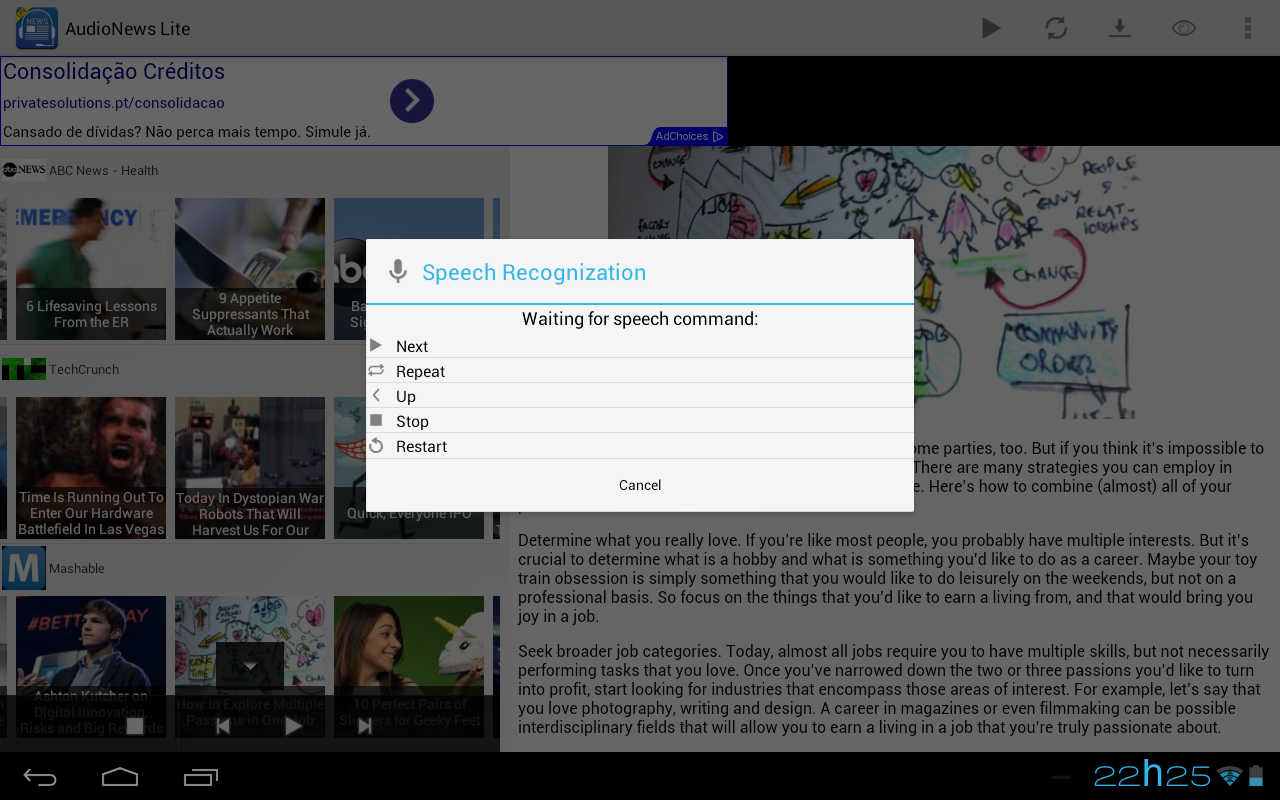Stop playback in the bottom player bar
The width and height of the screenshot is (1280, 800).
coord(135,726)
